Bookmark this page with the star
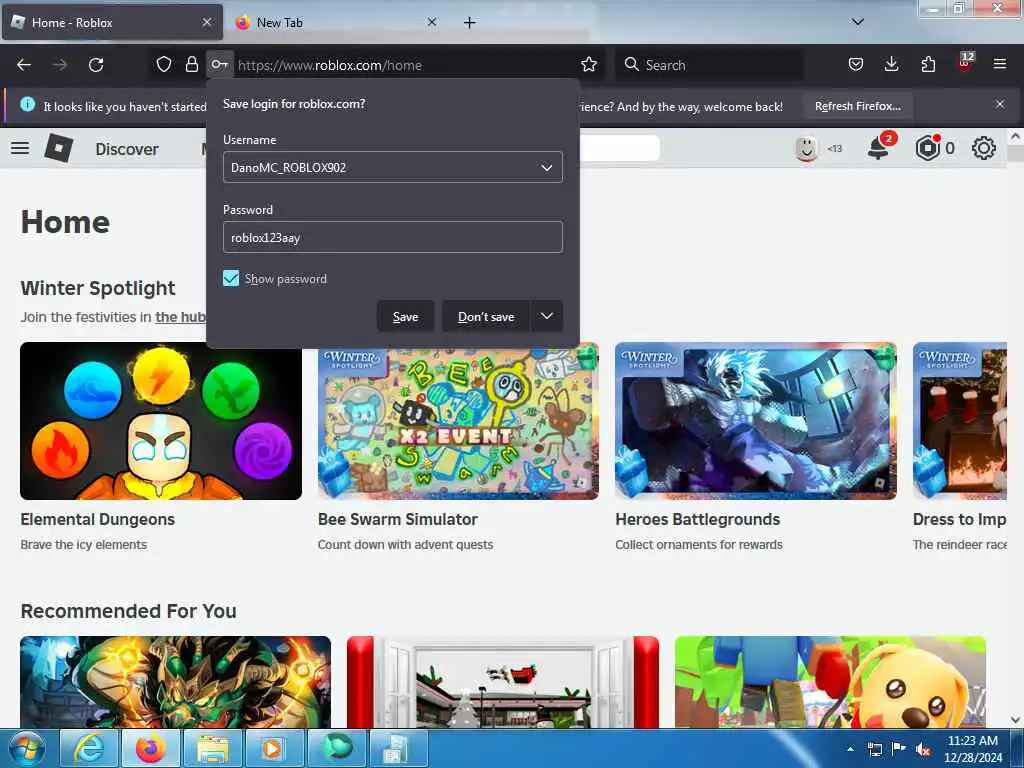Screen dimensions: 1024x768 point(589,64)
